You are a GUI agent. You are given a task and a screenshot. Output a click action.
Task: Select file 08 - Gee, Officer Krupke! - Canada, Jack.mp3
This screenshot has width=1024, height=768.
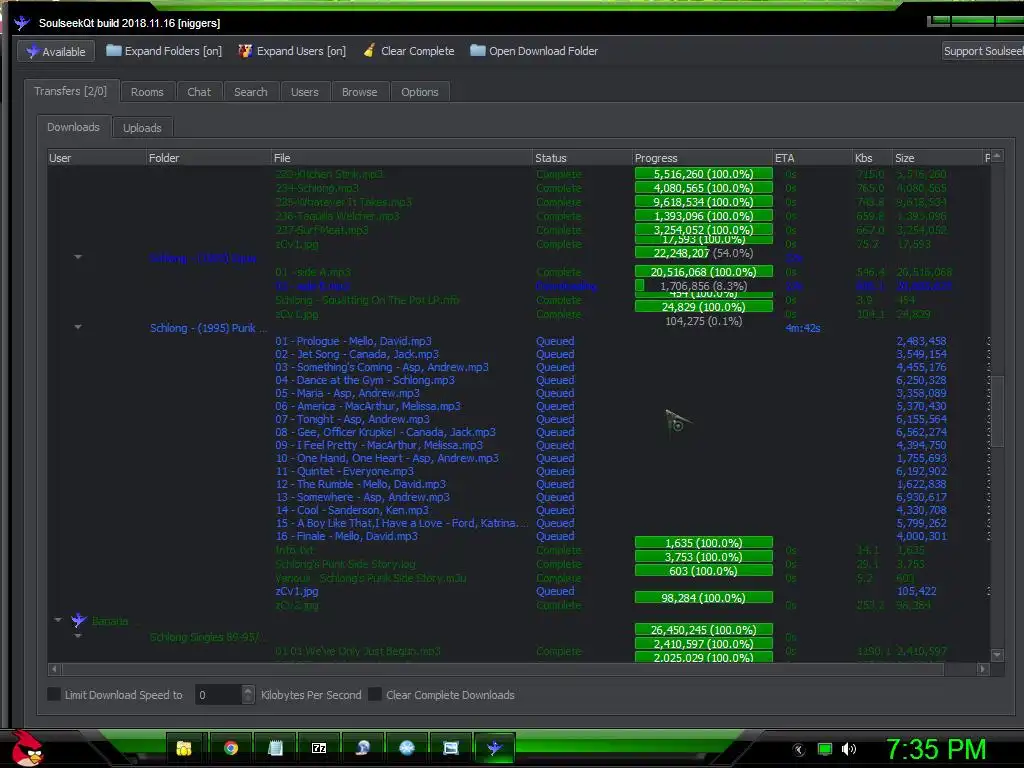[x=385, y=432]
